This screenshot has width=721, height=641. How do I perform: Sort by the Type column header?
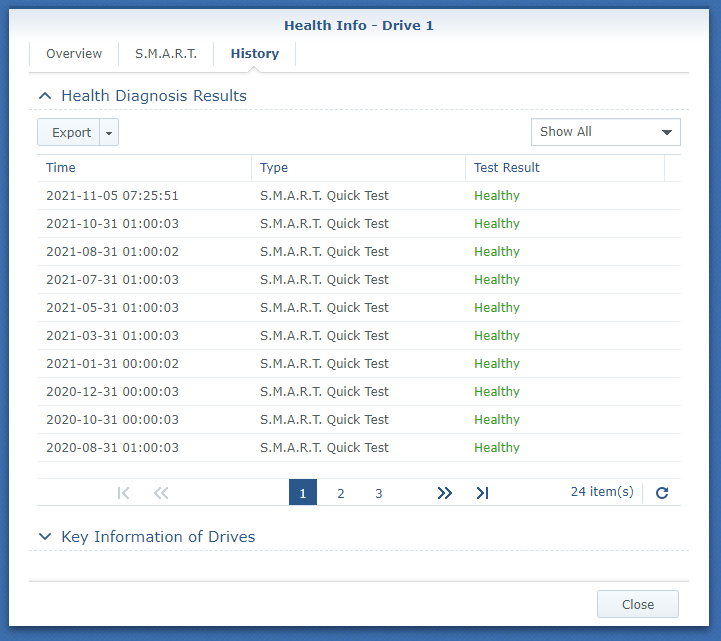tap(358, 168)
